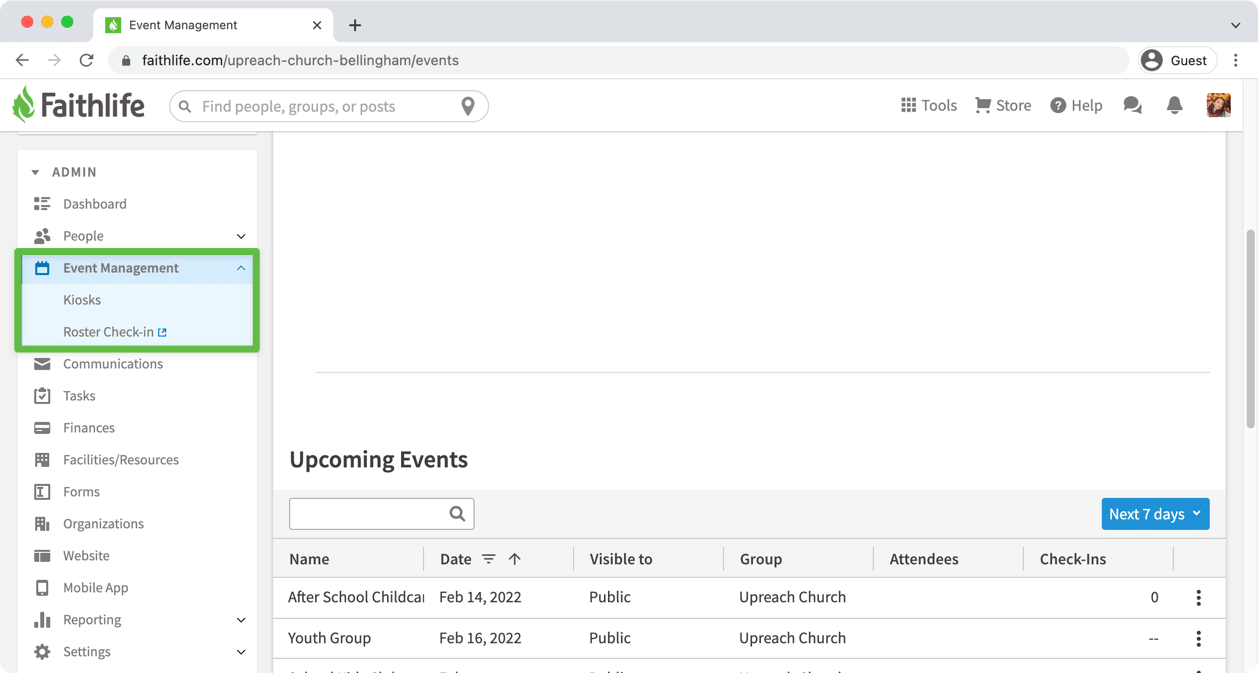This screenshot has height=673, width=1258.
Task: Open the user profile avatar menu
Action: point(1218,105)
